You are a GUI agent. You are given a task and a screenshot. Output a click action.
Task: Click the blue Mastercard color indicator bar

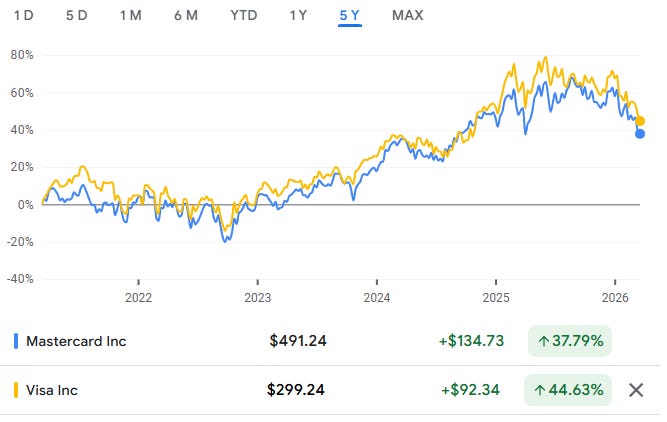click(16, 341)
